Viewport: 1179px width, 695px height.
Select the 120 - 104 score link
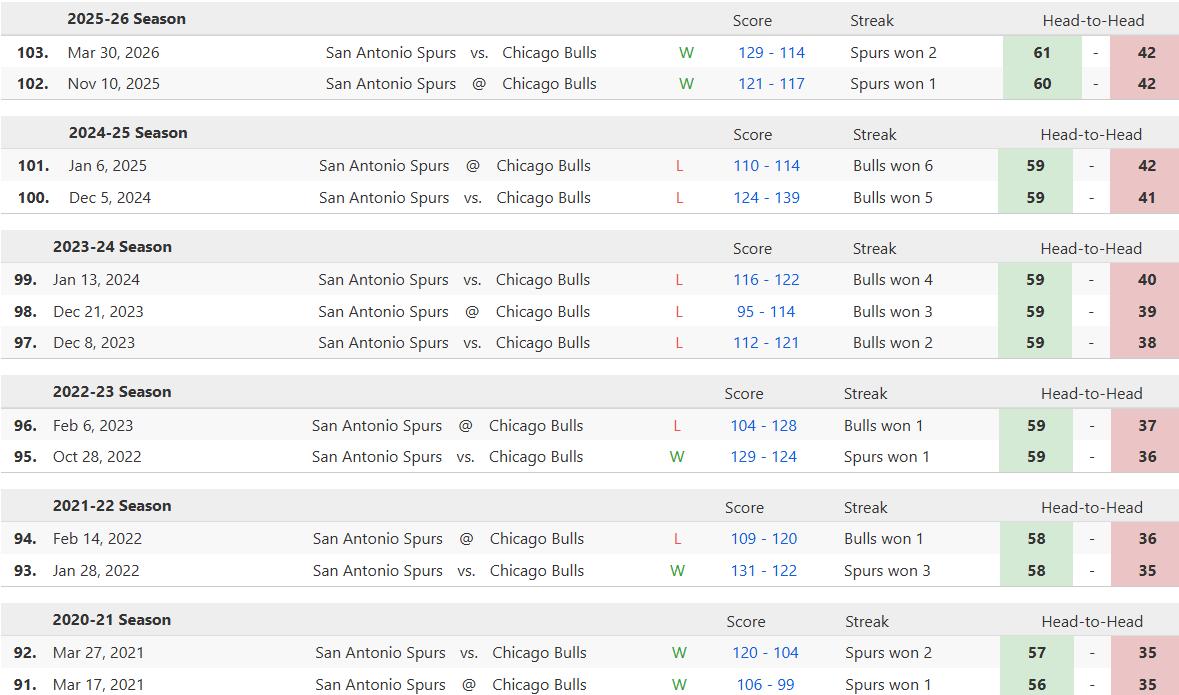pyautogui.click(x=765, y=653)
